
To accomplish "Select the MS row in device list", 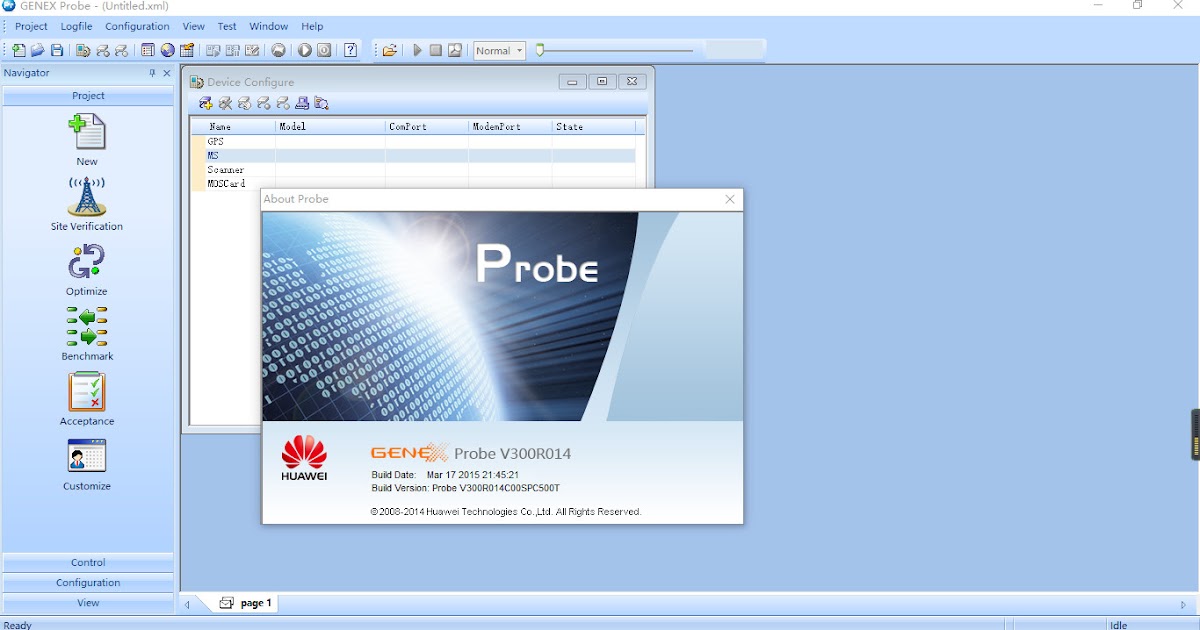I will click(x=414, y=156).
